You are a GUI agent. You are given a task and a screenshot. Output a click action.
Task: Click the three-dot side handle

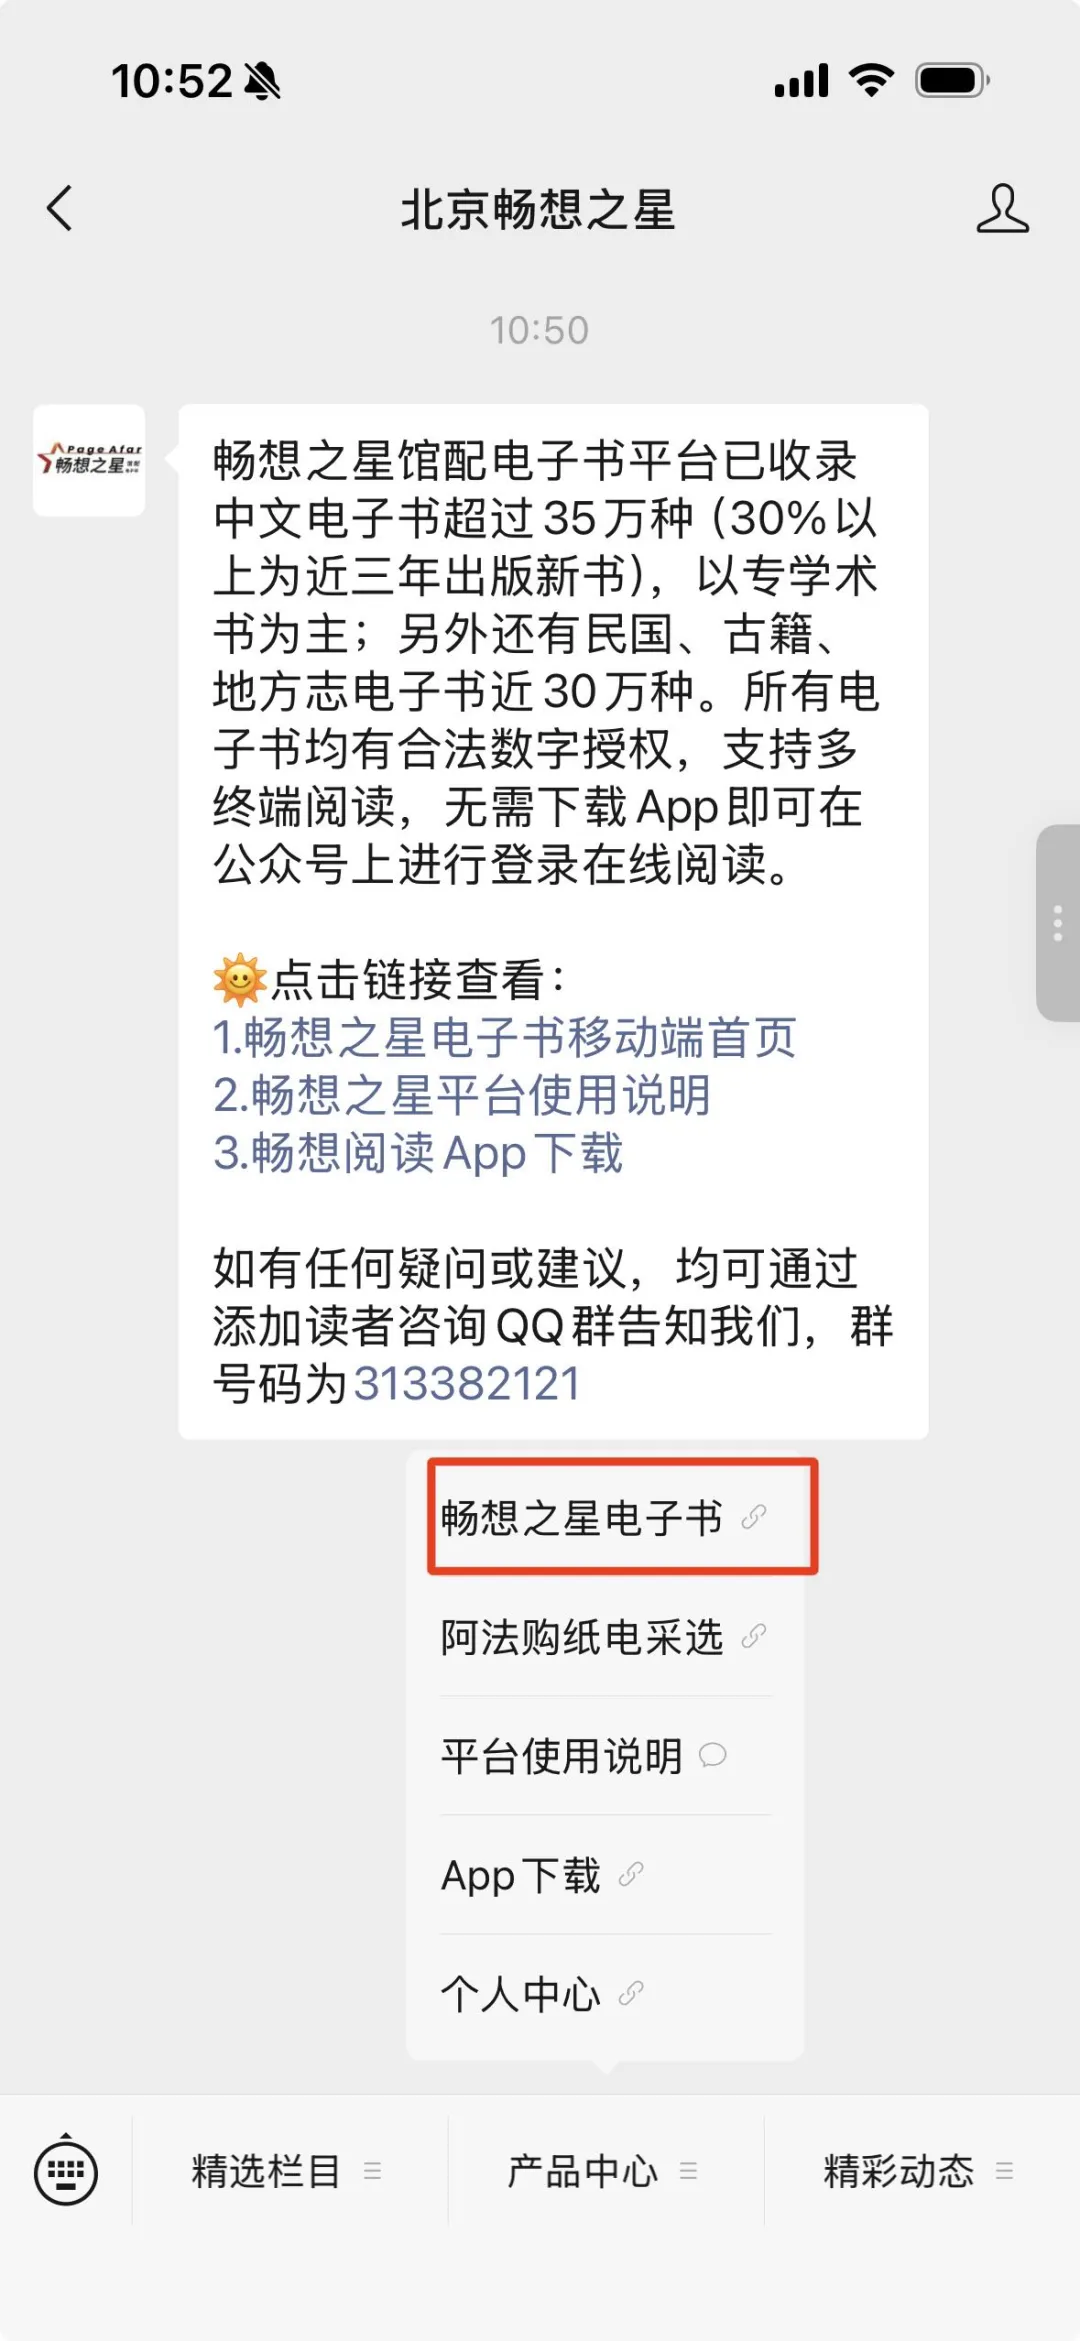click(x=1057, y=923)
